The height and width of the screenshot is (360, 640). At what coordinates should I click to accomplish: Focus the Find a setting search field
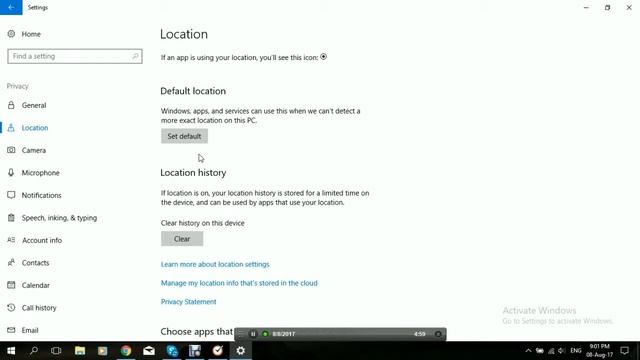coord(75,56)
